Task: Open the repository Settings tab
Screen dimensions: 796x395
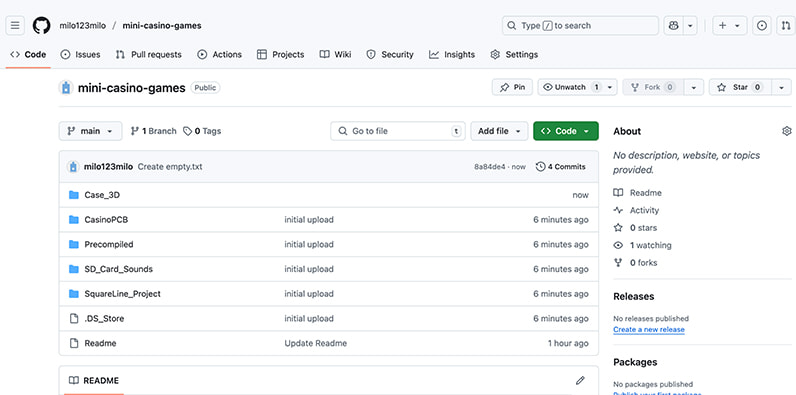Action: (514, 54)
